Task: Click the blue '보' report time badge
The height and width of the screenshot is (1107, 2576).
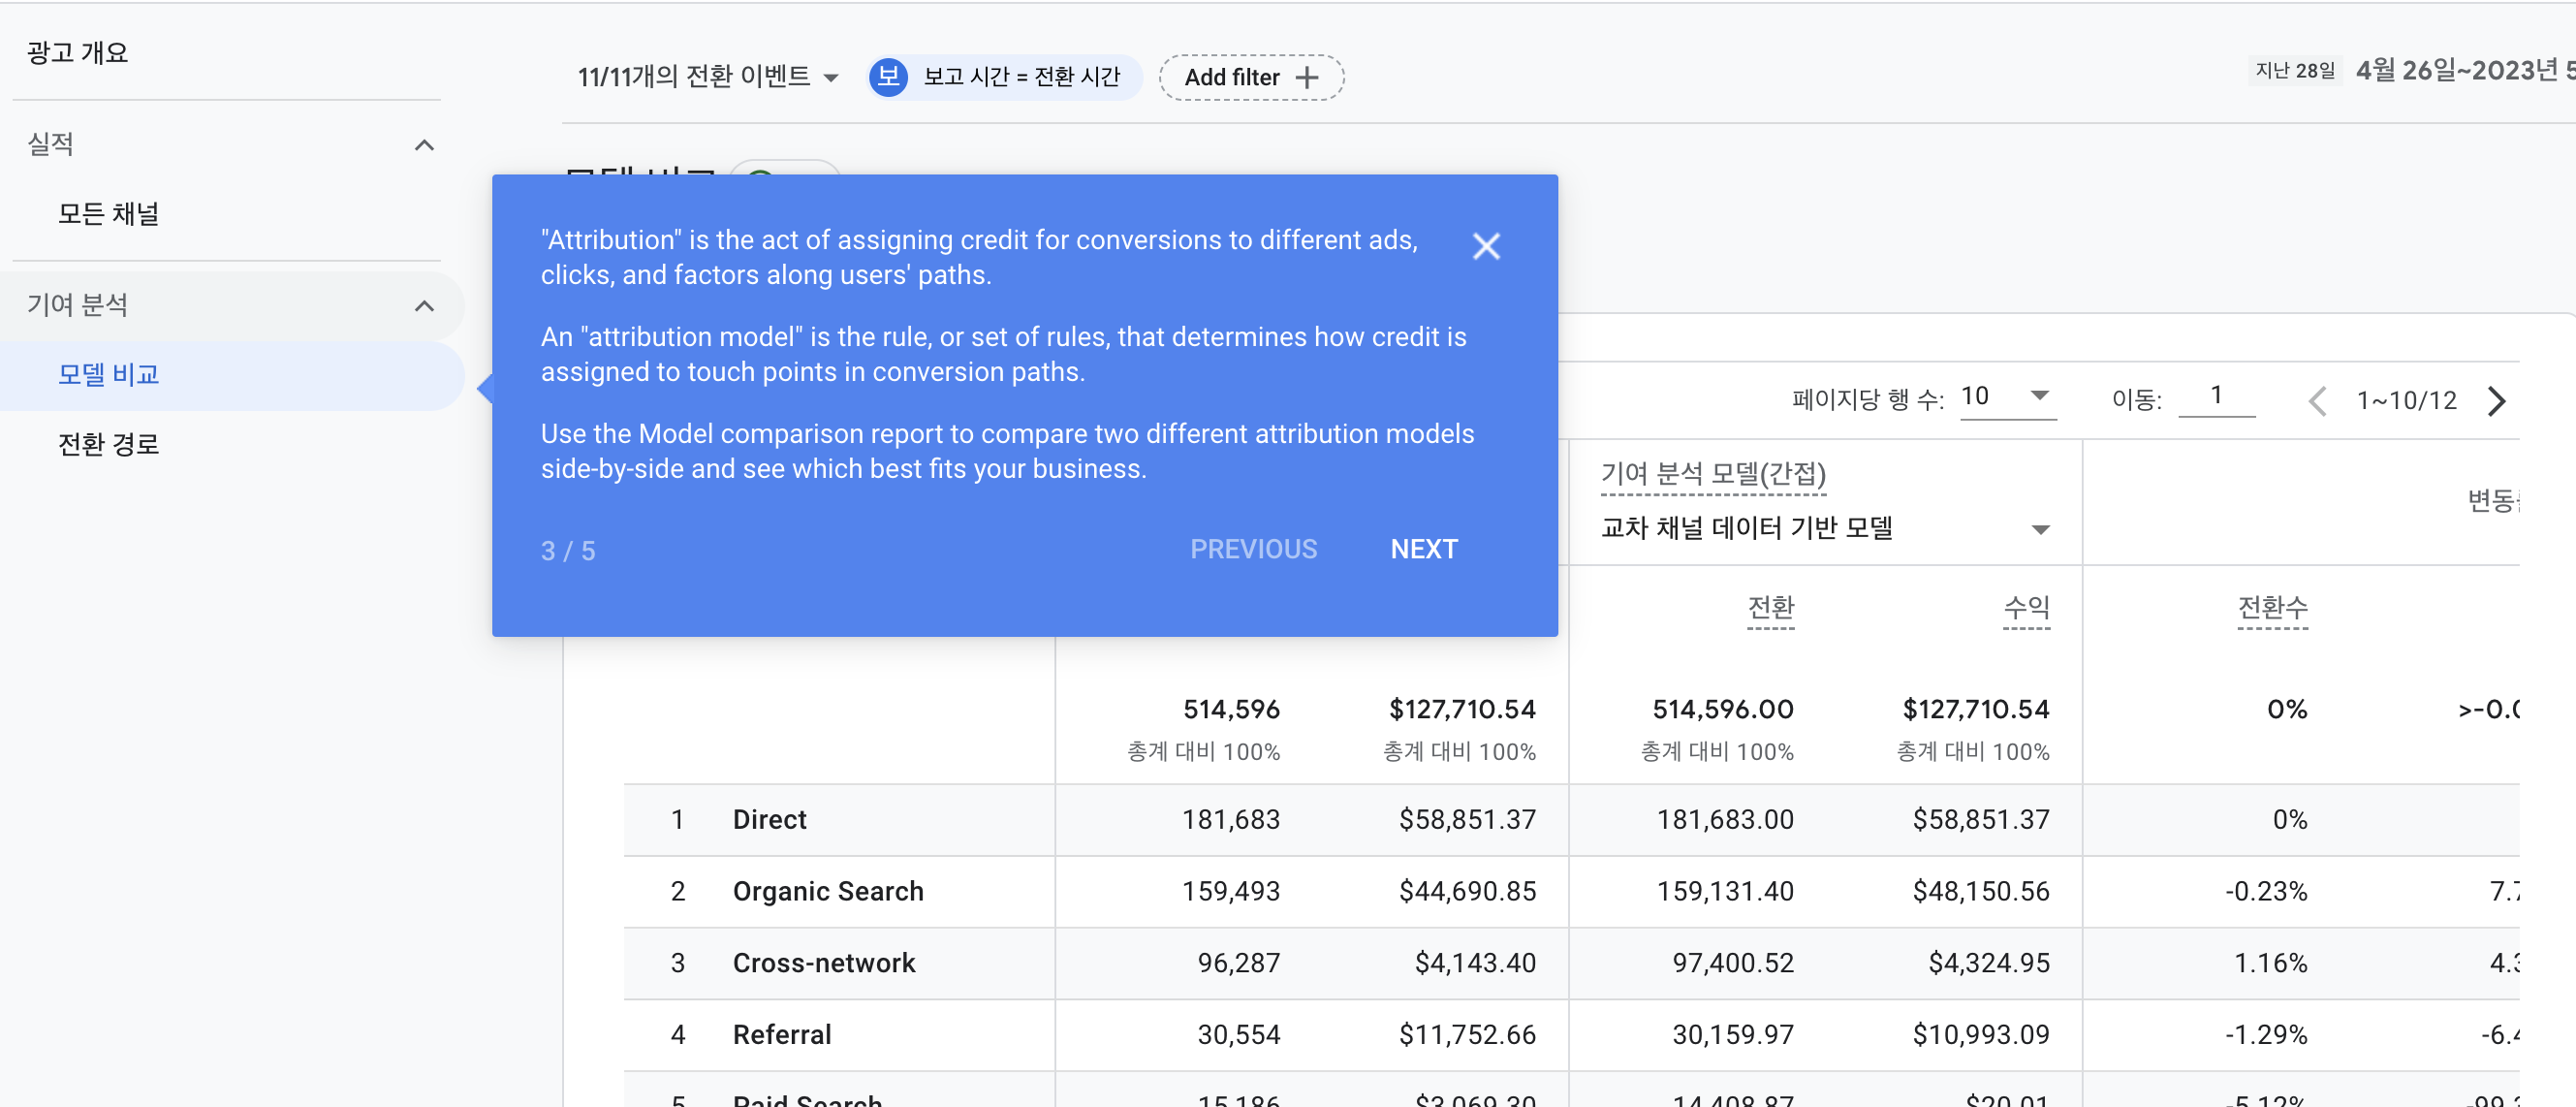Action: 887,77
